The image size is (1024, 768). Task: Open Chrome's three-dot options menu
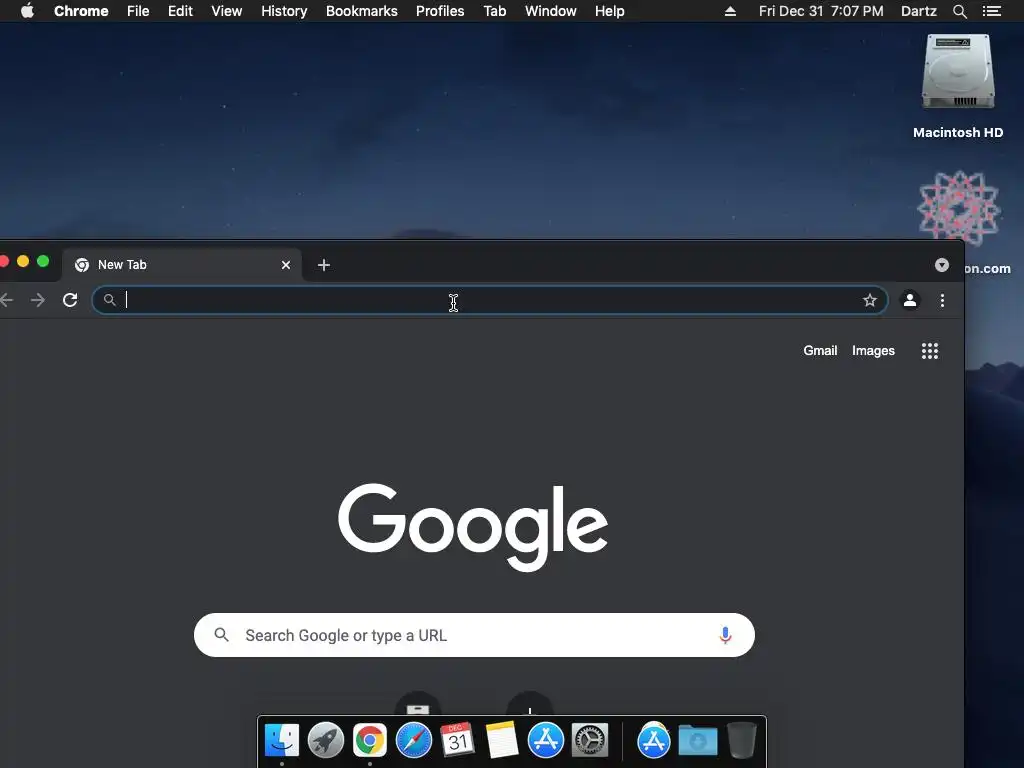click(942, 300)
